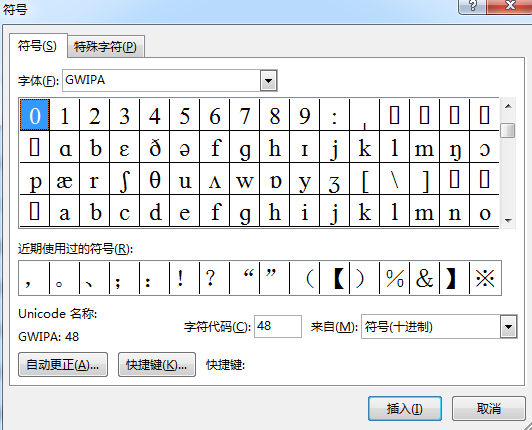Click the symbol grid scroll-down arrow
The width and height of the screenshot is (532, 430).
(508, 221)
